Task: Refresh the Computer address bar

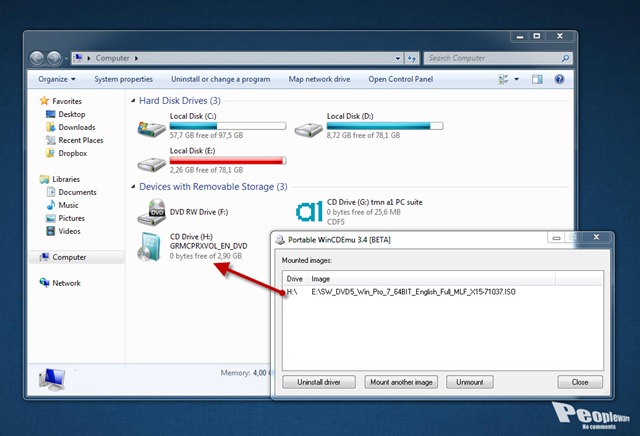Action: (412, 58)
